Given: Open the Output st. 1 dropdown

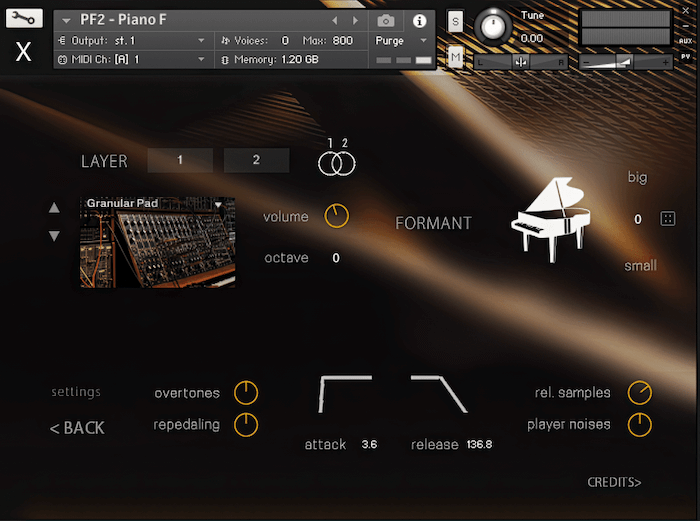Looking at the screenshot, I should click(x=132, y=41).
